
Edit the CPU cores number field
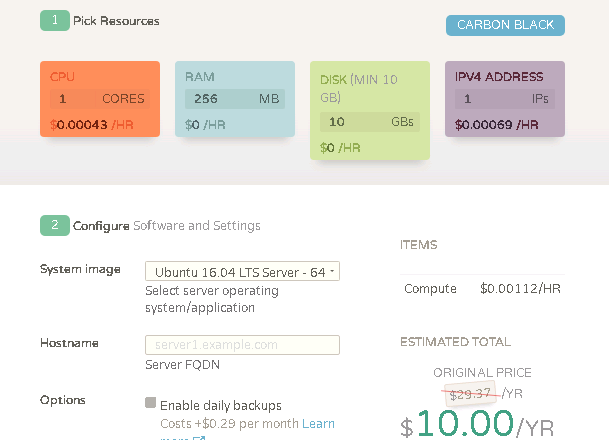click(75, 99)
